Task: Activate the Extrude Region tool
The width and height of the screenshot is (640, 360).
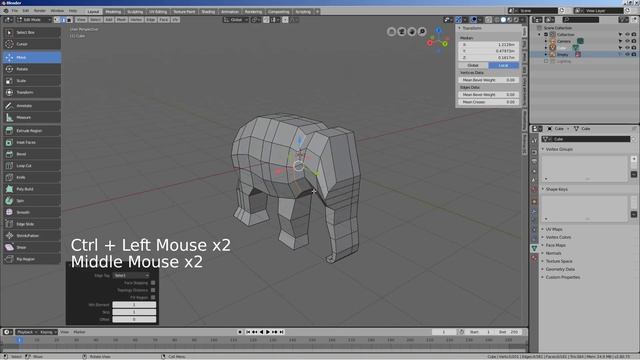Action: click(32, 131)
